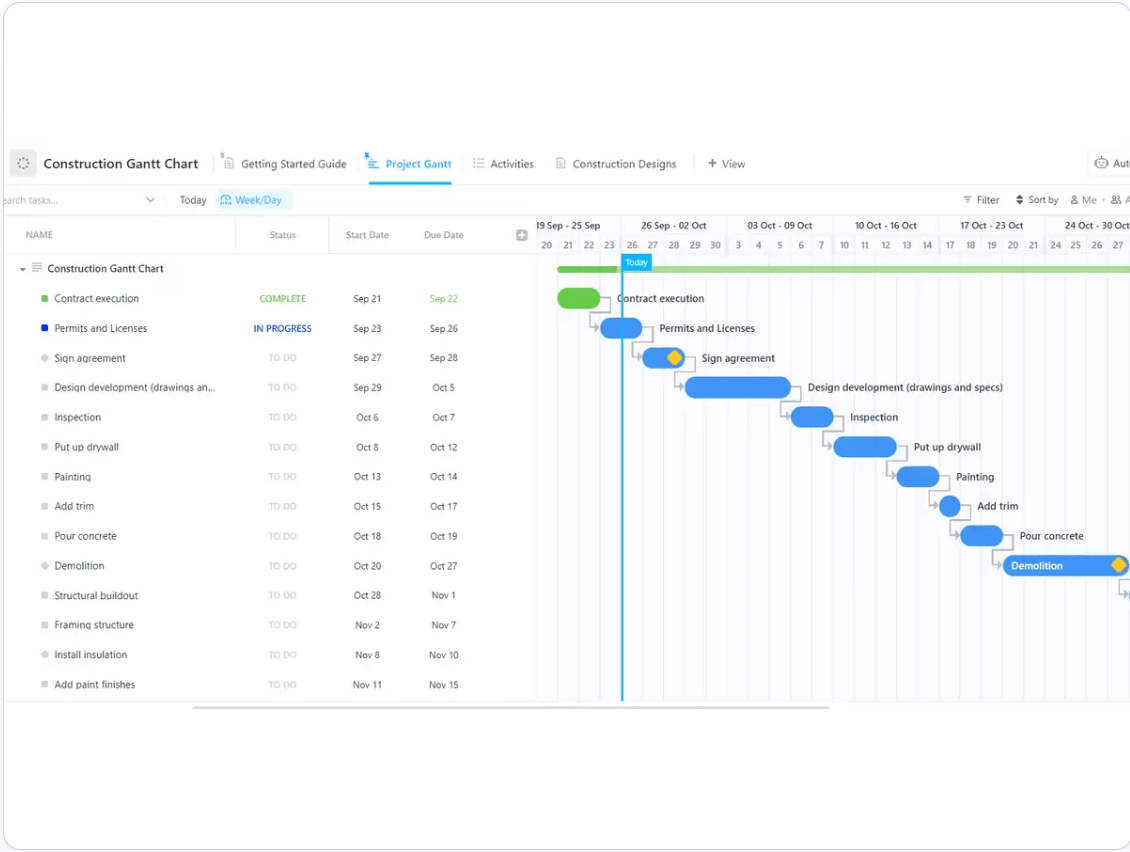Select the green Contract execution Gantt bar
The image size is (1130, 852).
pos(579,298)
